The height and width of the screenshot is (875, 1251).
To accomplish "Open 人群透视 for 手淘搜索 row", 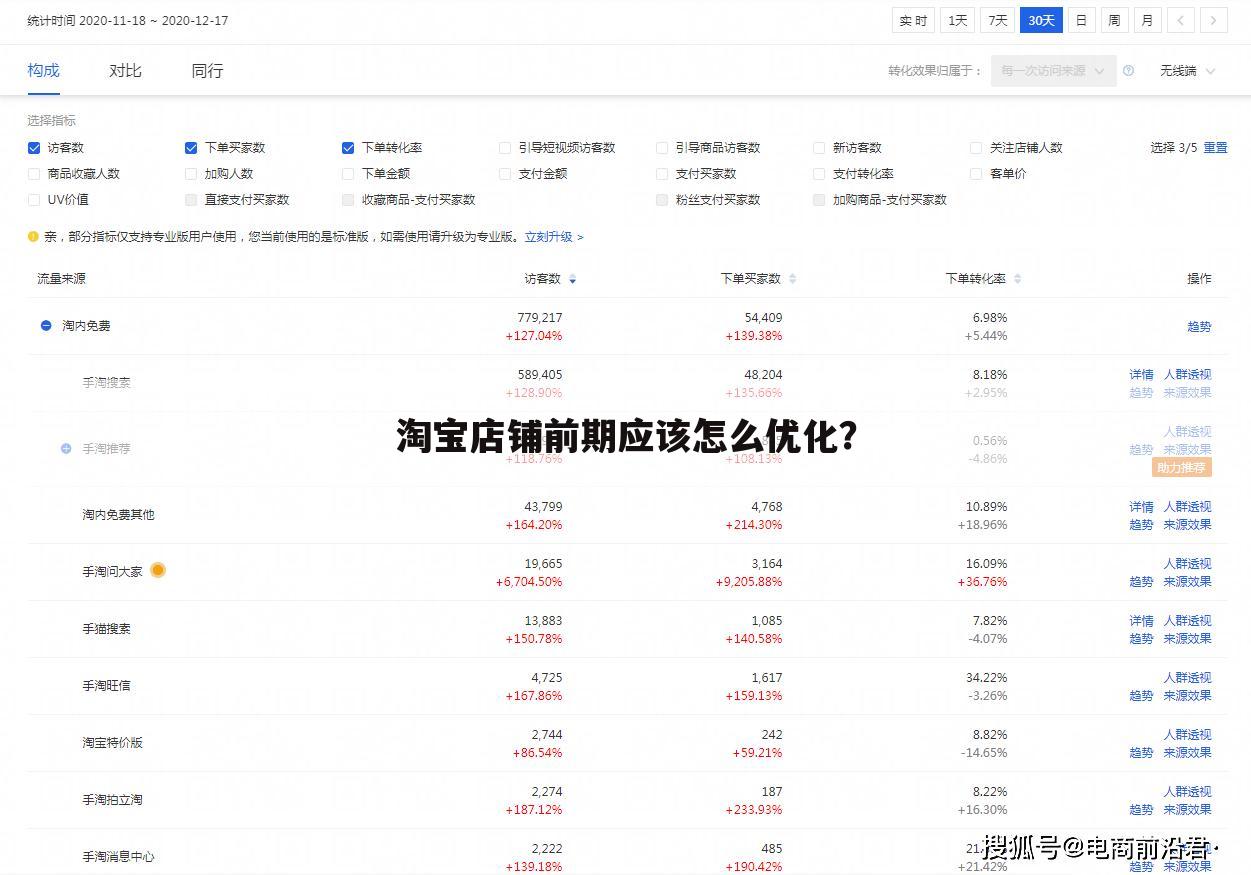I will [1187, 375].
